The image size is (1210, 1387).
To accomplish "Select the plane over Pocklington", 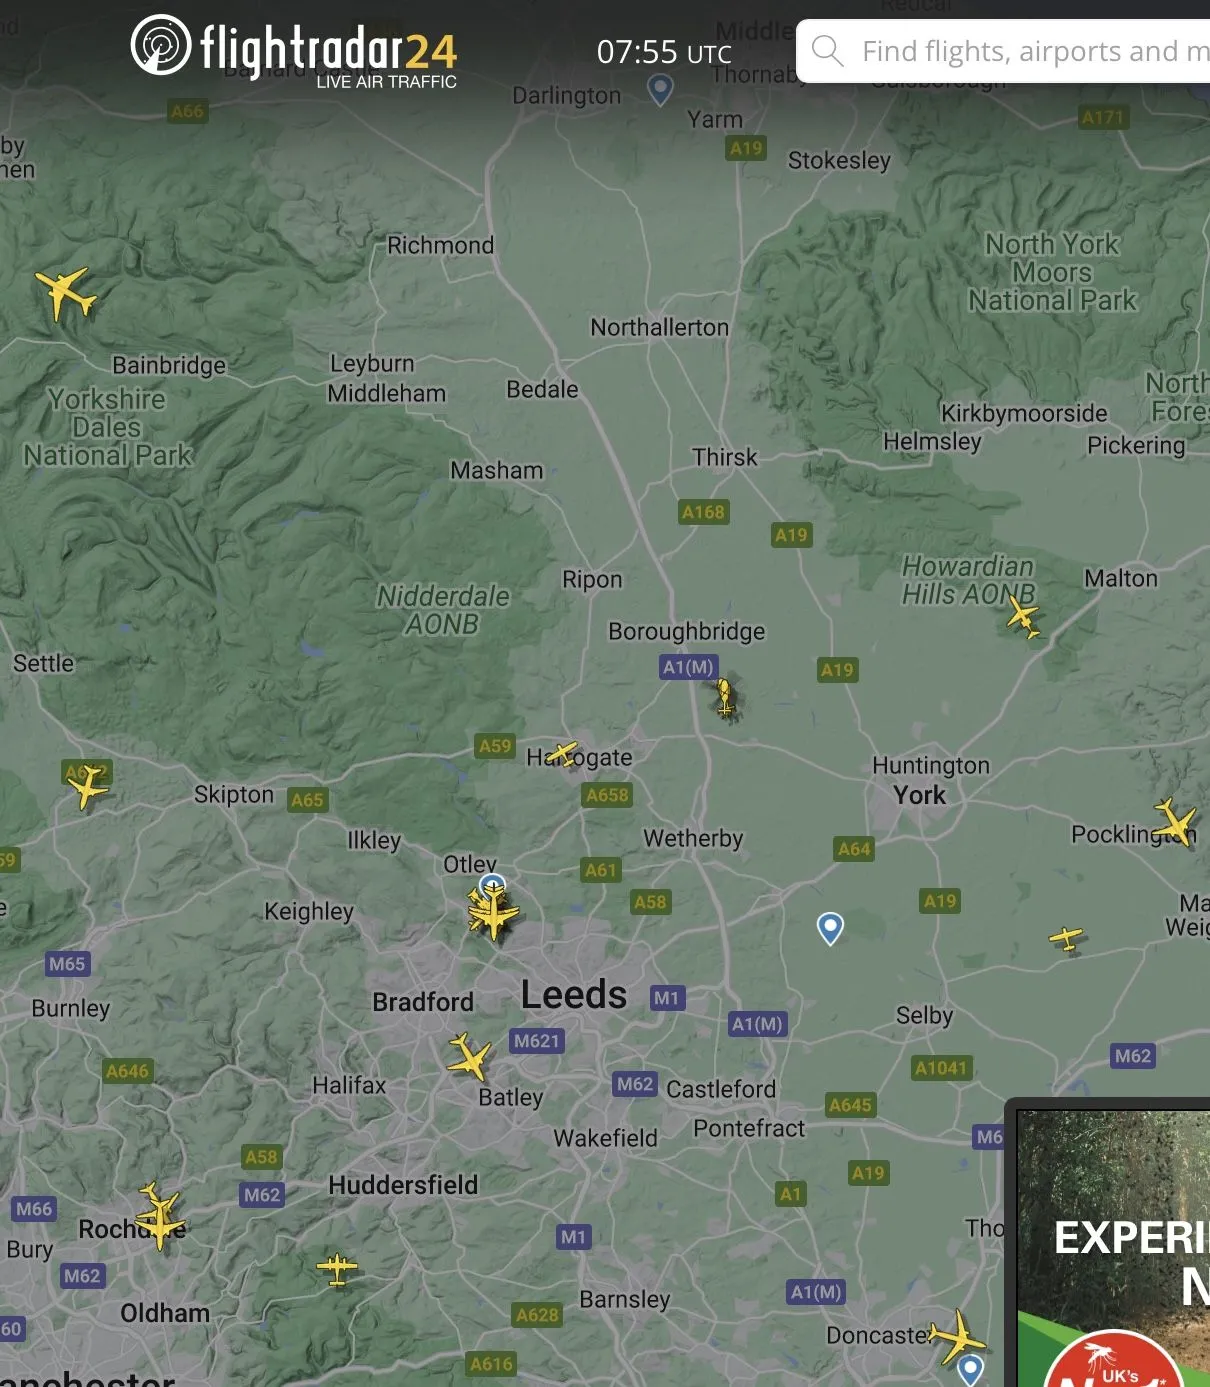I will 1175,822.
